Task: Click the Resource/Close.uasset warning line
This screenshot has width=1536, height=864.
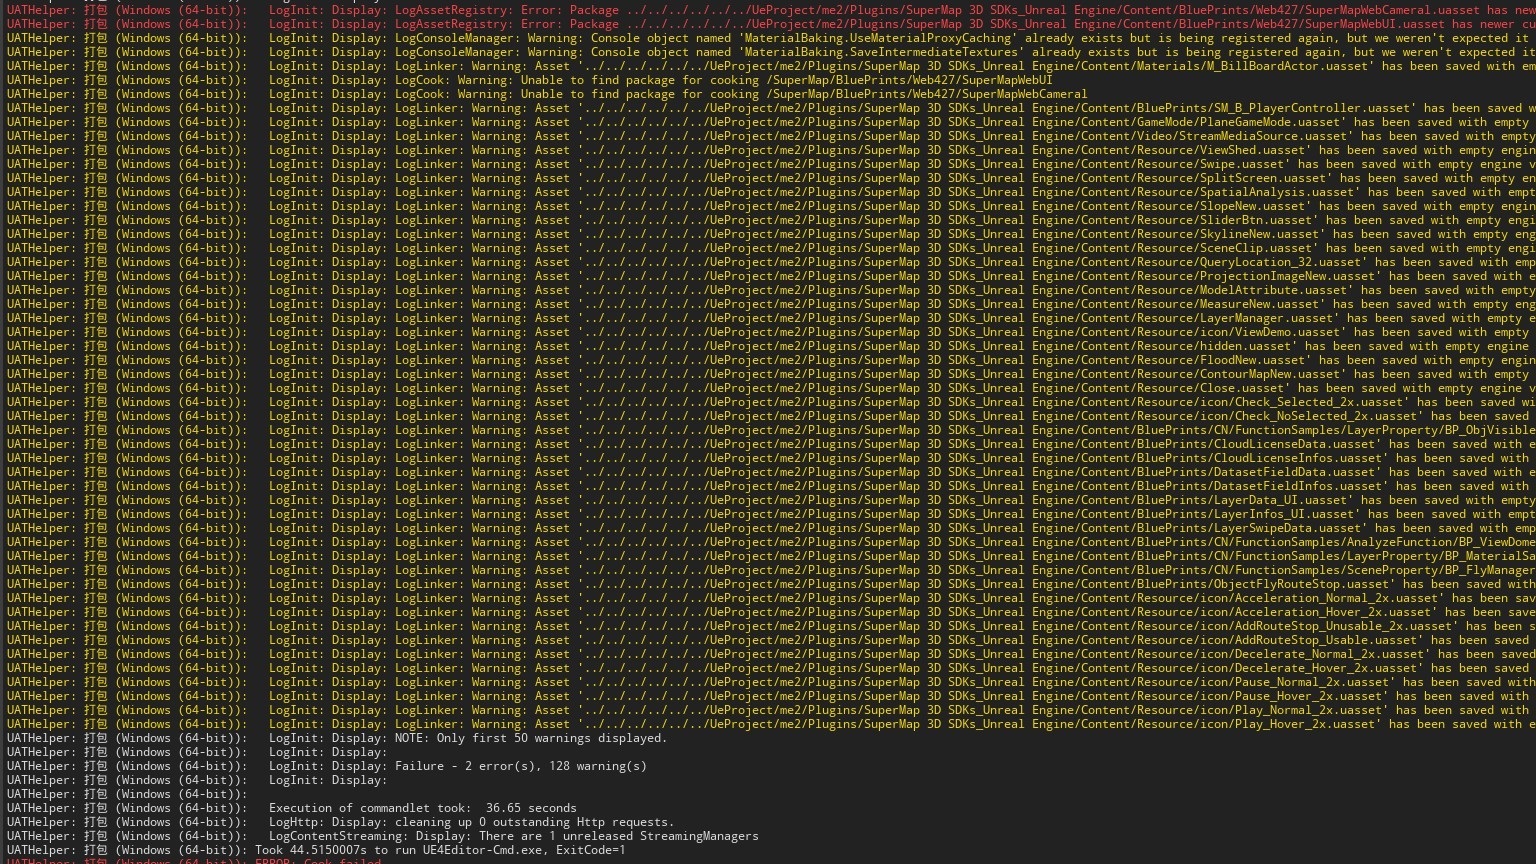Action: (x=771, y=388)
